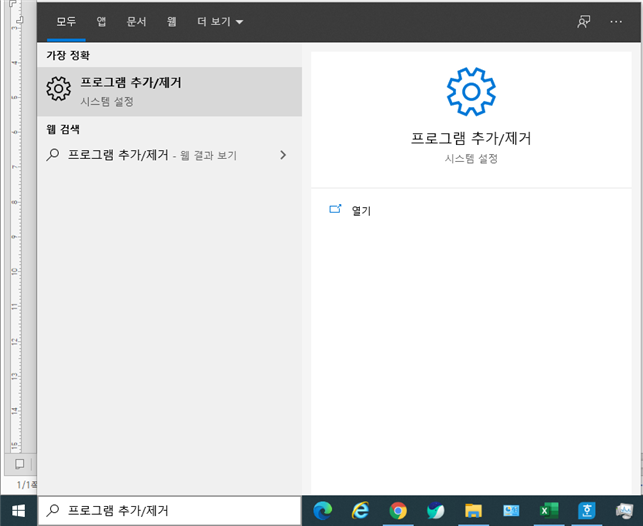This screenshot has width=643, height=526.
Task: Select the 모두 search tab
Action: pyautogui.click(x=66, y=22)
